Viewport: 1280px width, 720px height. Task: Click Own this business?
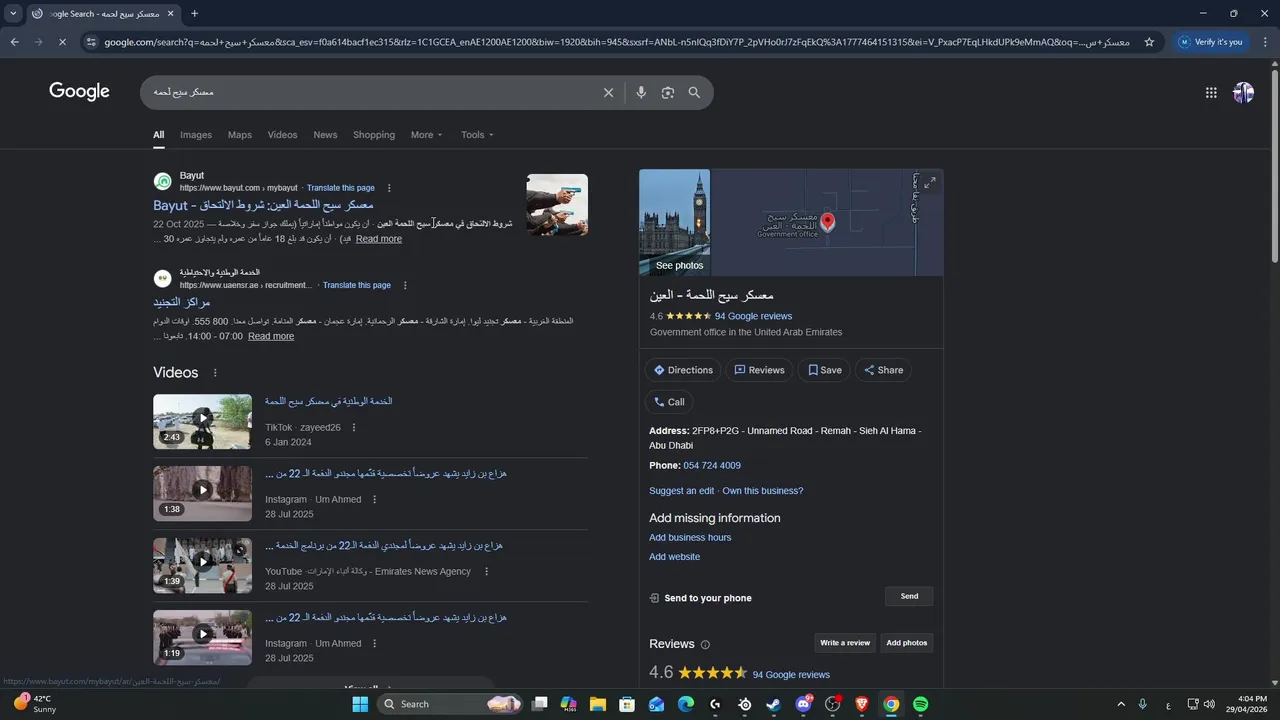click(763, 491)
